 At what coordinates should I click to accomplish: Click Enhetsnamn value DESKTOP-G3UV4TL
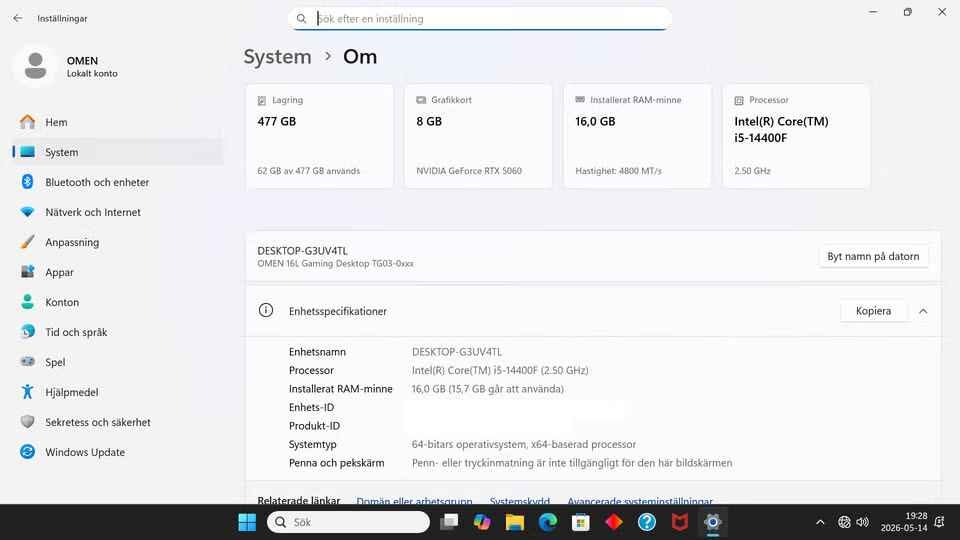point(457,352)
